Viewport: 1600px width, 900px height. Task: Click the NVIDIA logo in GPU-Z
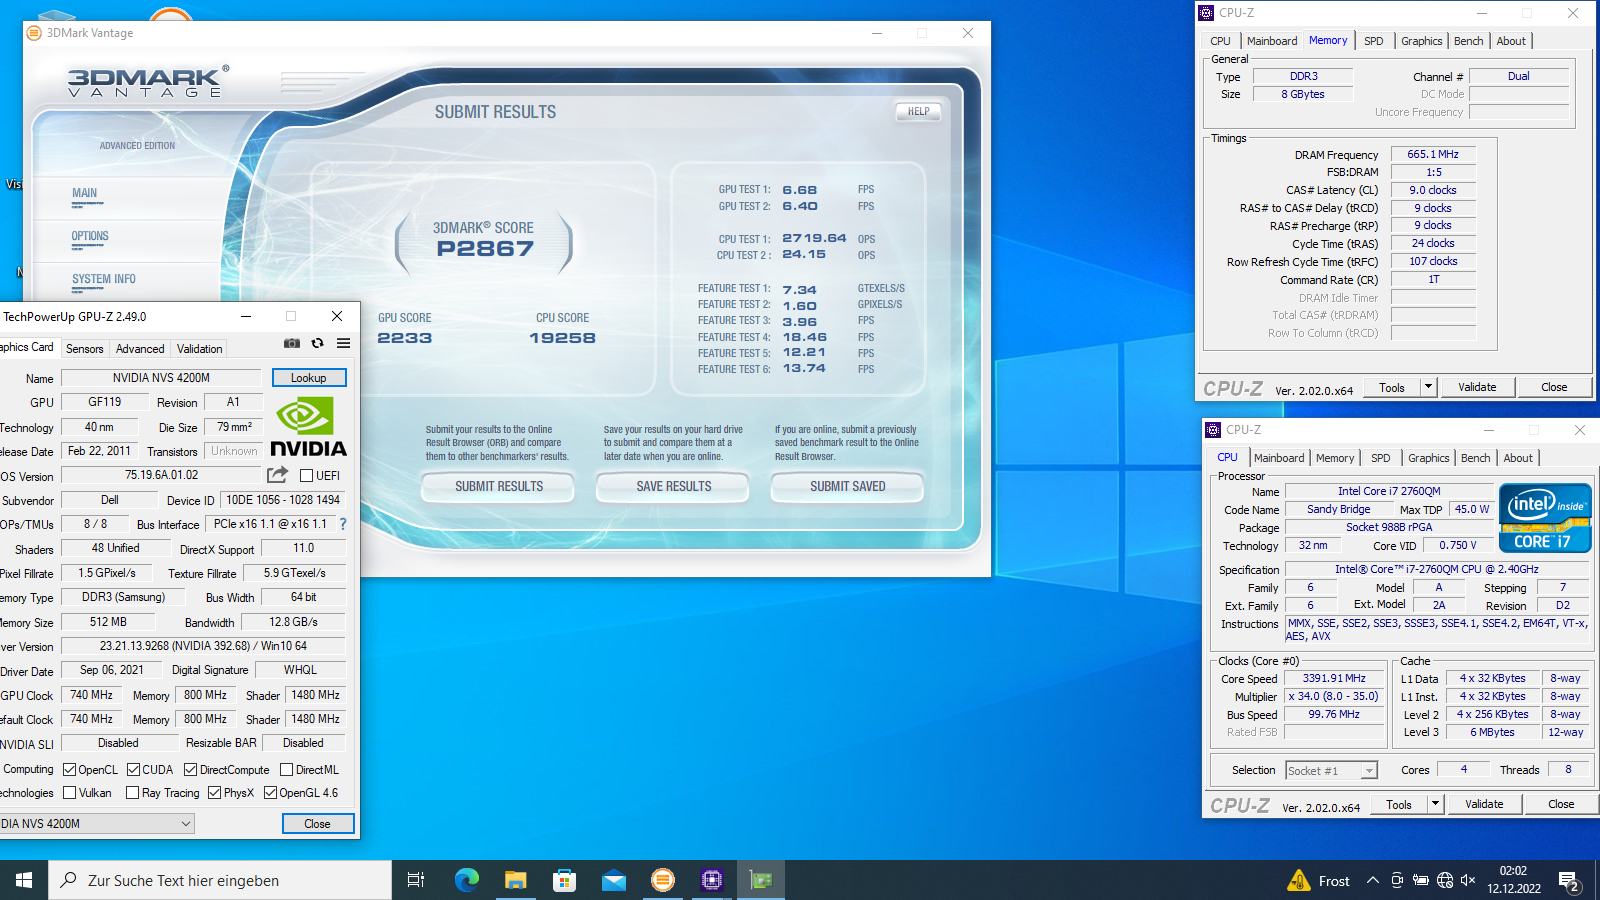click(308, 427)
